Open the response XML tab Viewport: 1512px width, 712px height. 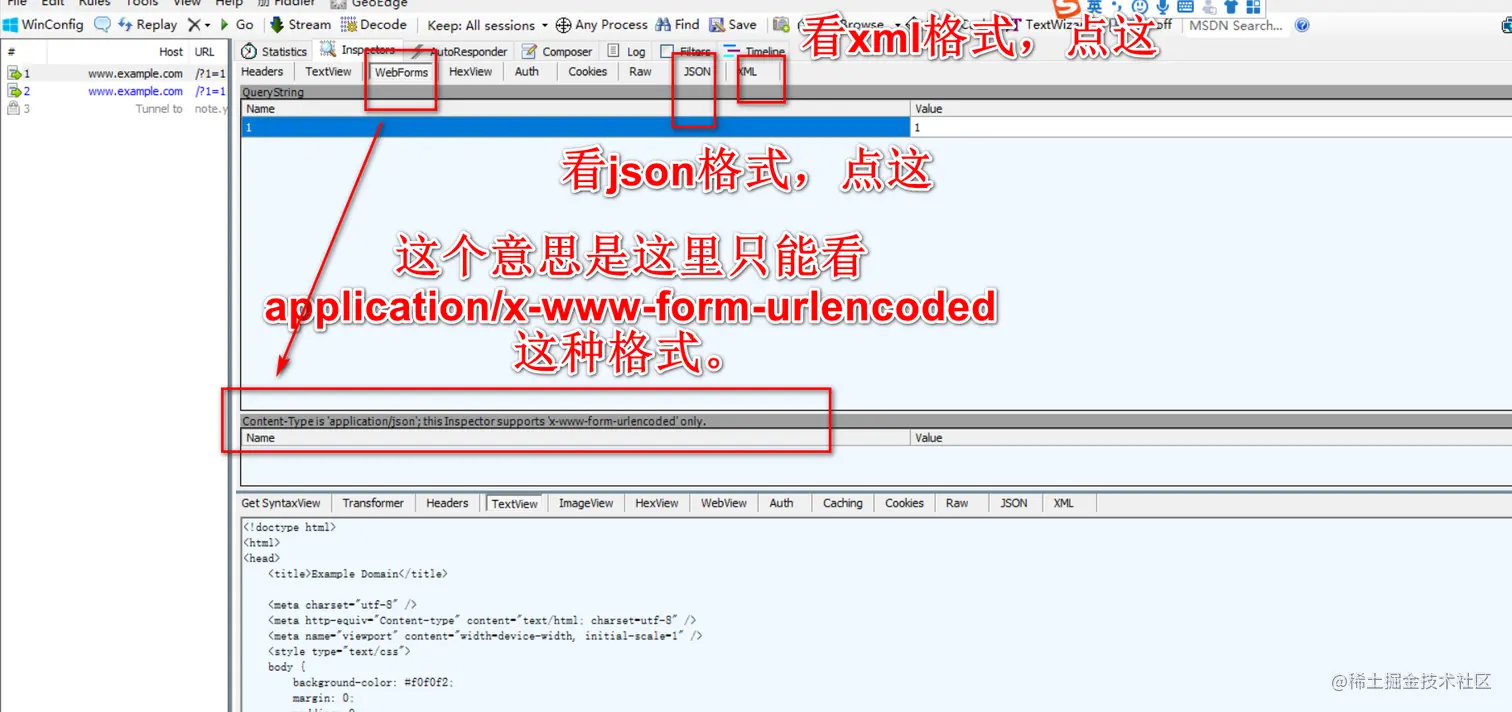tap(1064, 503)
